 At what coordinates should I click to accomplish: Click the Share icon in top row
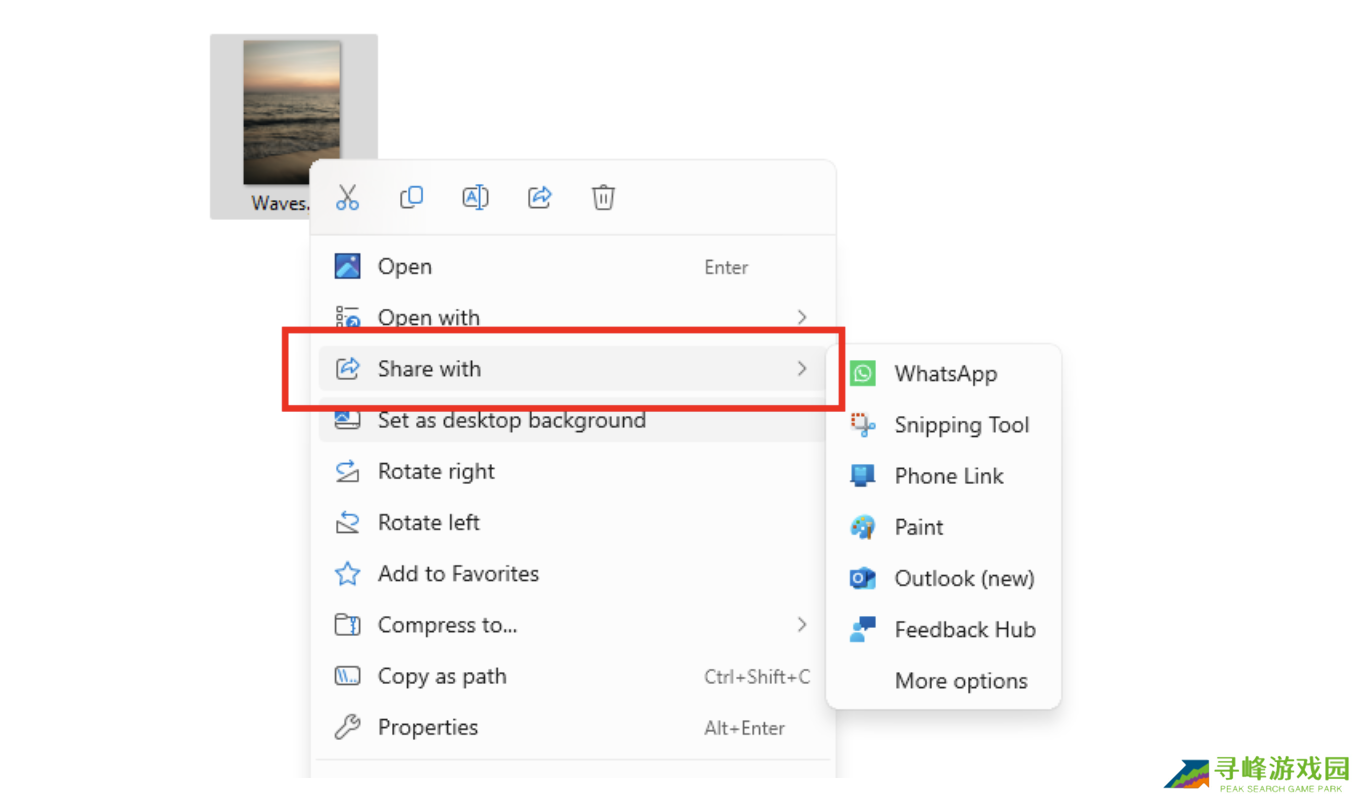(539, 198)
